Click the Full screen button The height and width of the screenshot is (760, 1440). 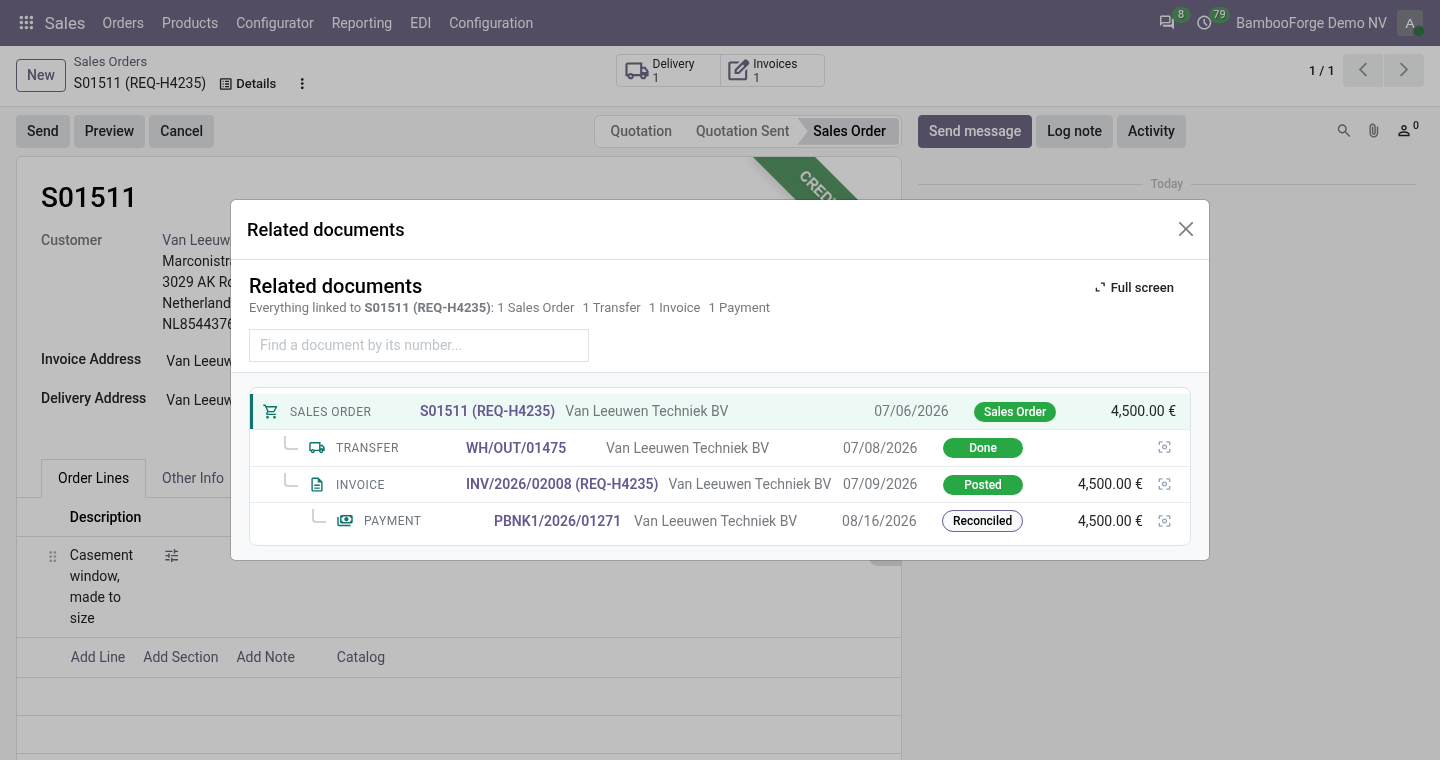tap(1134, 288)
